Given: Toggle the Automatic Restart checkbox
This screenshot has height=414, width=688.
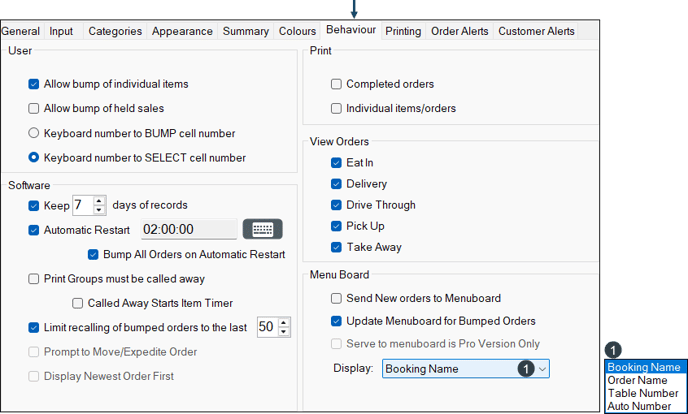Looking at the screenshot, I should point(34,230).
